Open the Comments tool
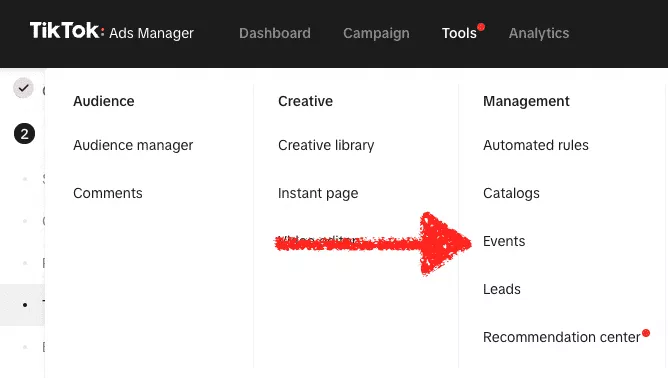Screen dimensions: 668x378 [x=108, y=193]
